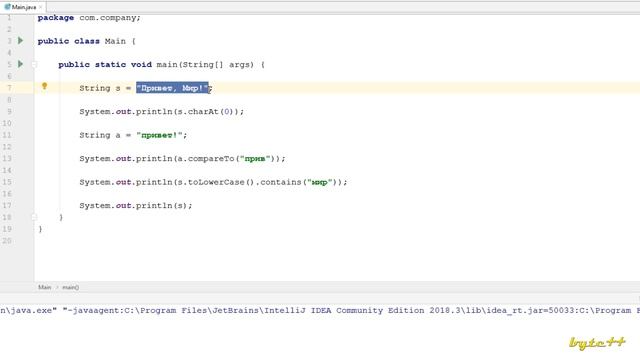This screenshot has height=360, width=640.
Task: Click variable 'a' declaration on line 11
Action: 118,135
